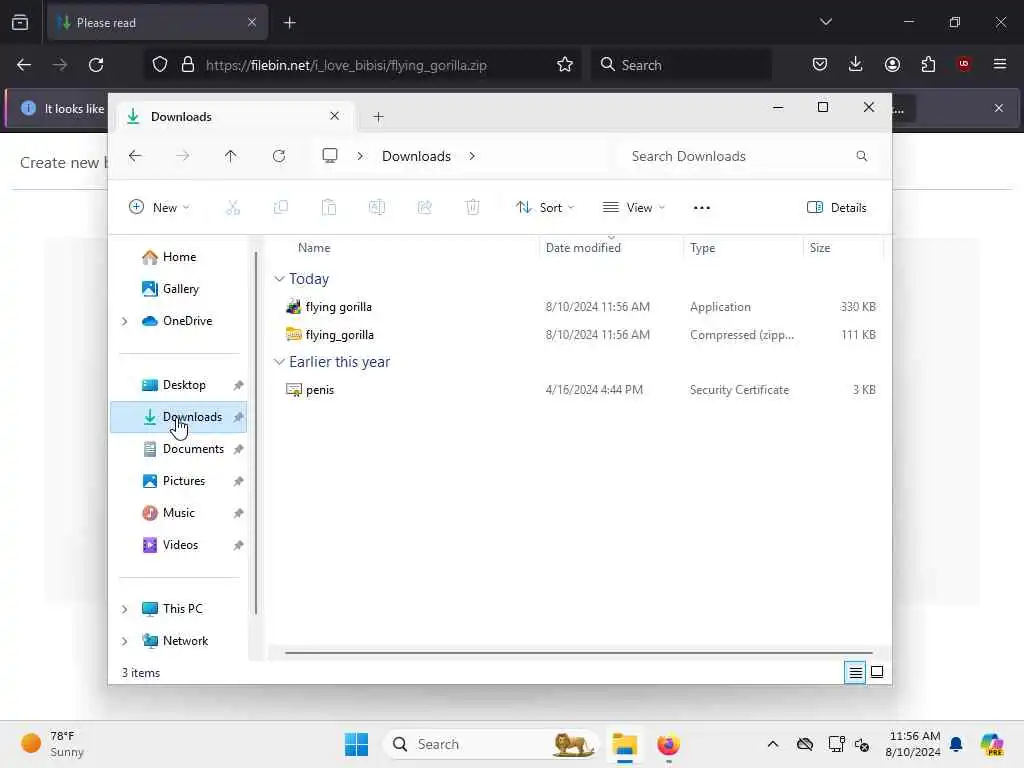Click the Delete trash icon in Explorer
This screenshot has height=768, width=1024.
pos(472,208)
